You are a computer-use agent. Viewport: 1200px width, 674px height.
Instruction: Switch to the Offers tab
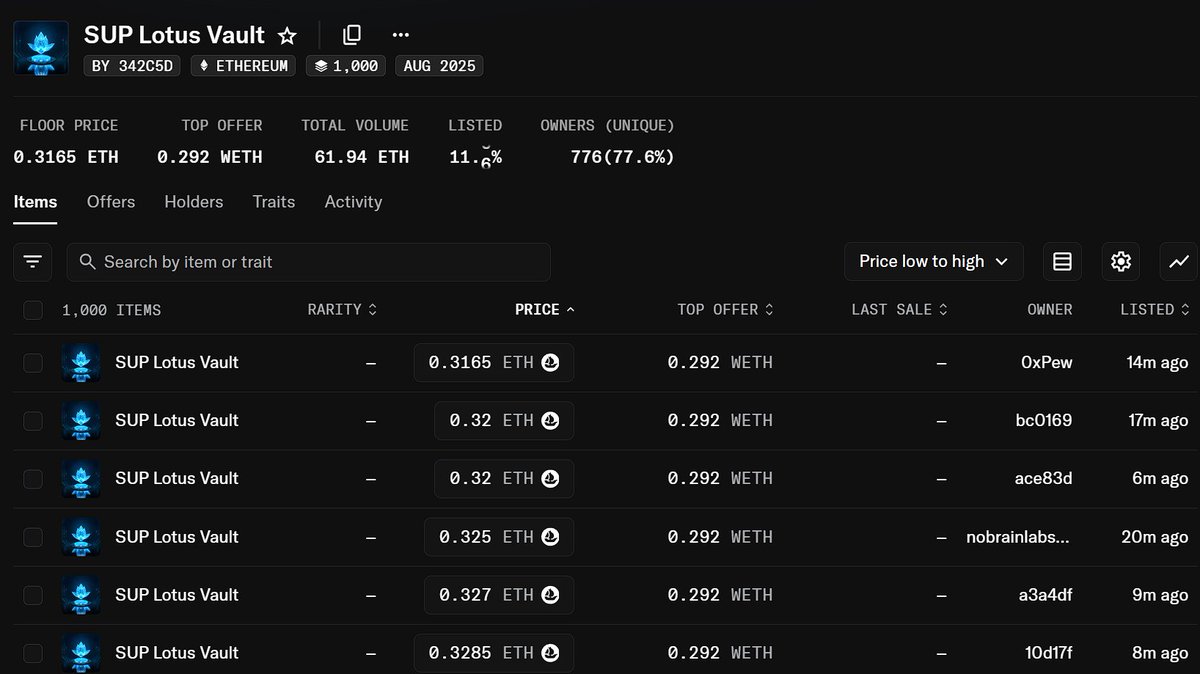110,202
